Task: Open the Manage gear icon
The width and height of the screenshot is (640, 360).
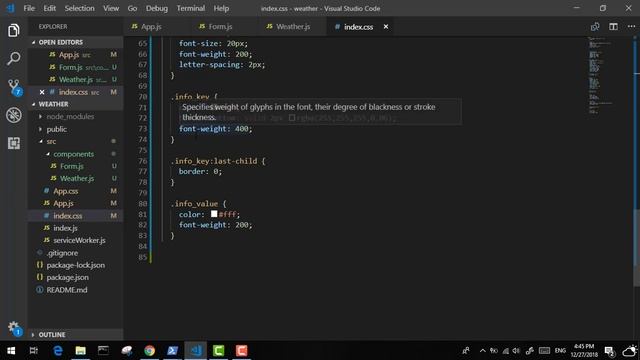Action: click(14, 328)
